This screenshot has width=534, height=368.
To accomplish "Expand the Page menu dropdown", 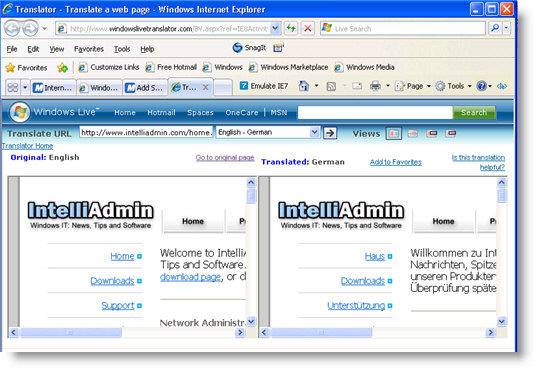I will tap(428, 86).
